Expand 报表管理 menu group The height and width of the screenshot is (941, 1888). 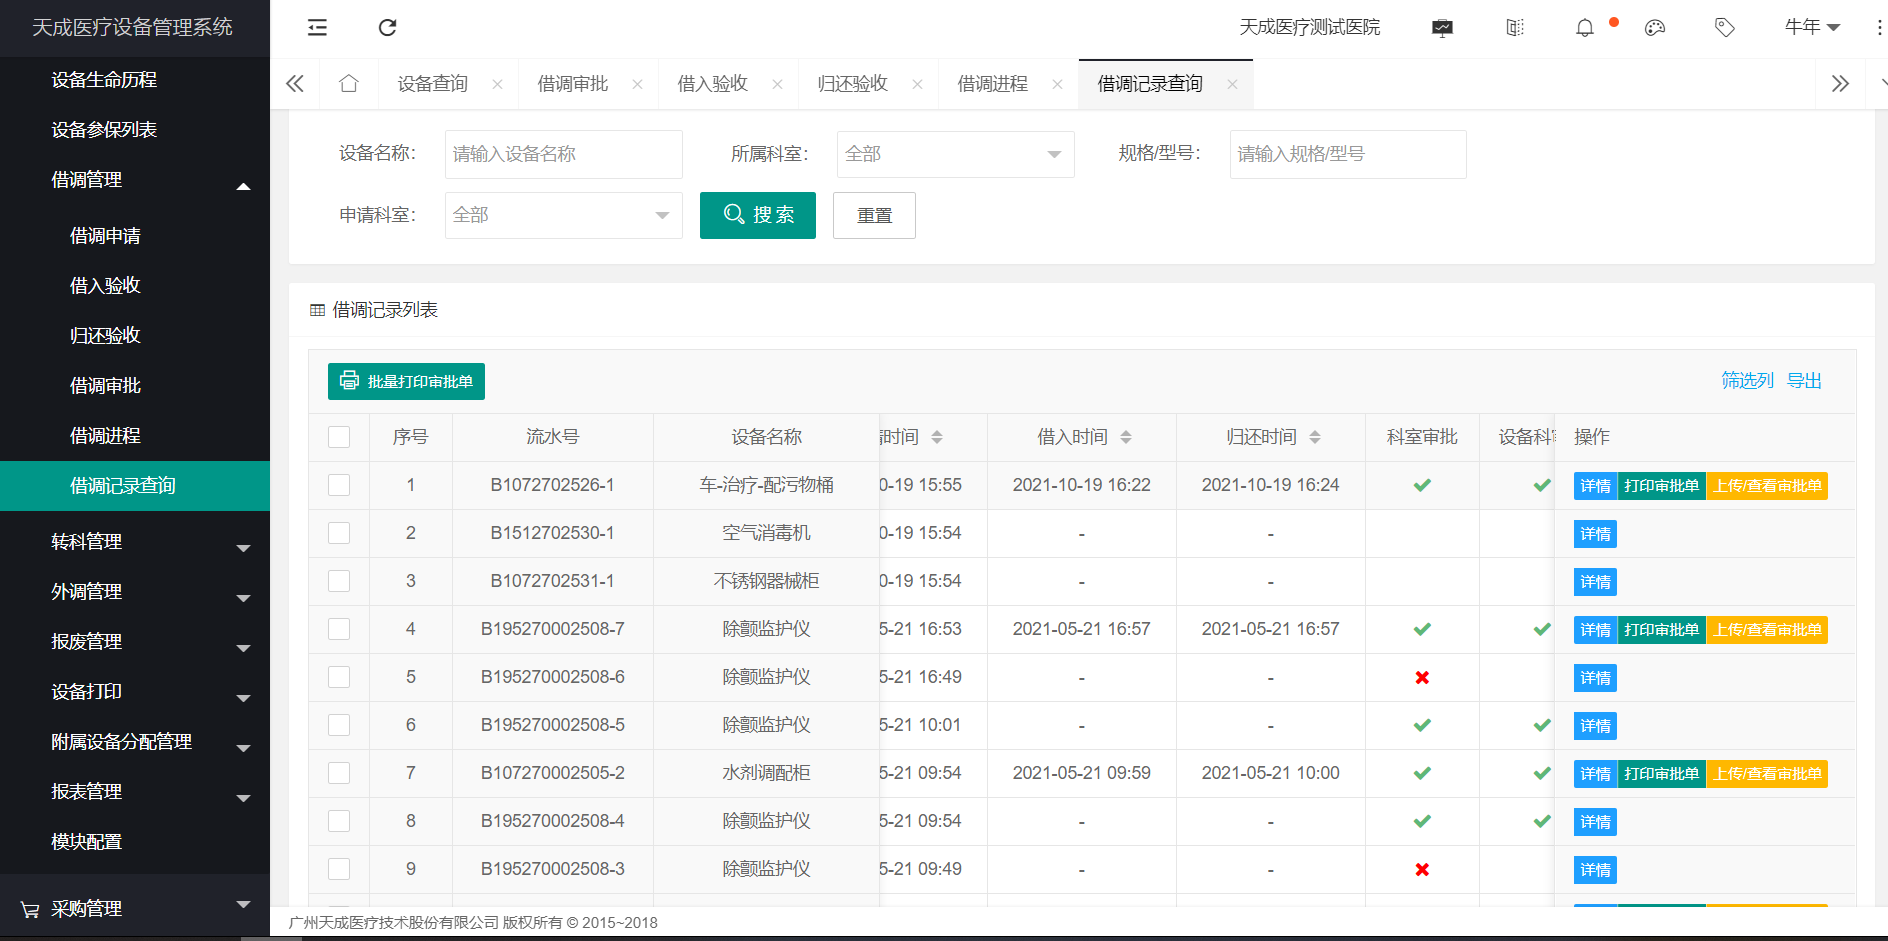pyautogui.click(x=135, y=792)
